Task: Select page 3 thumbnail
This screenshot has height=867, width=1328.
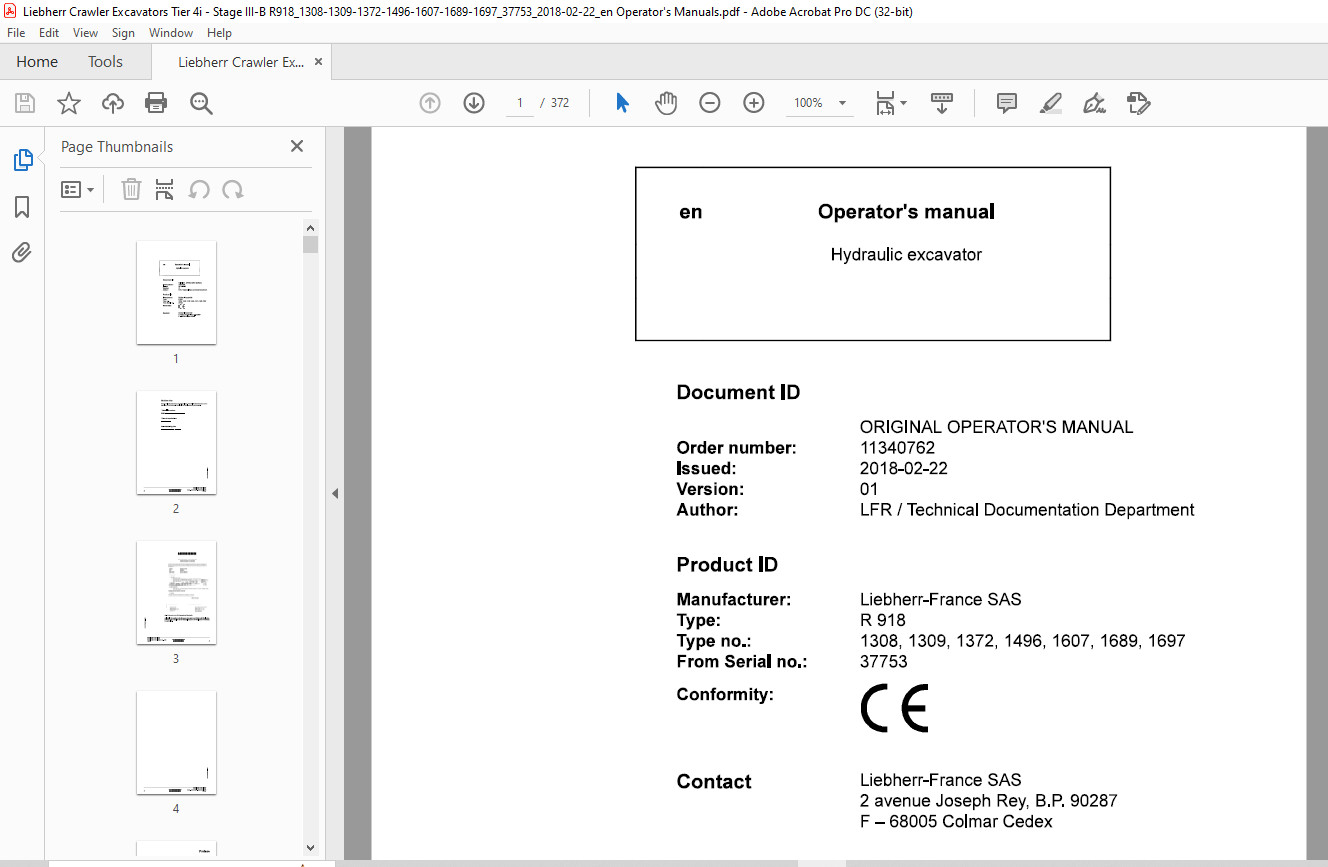Action: pyautogui.click(x=176, y=592)
